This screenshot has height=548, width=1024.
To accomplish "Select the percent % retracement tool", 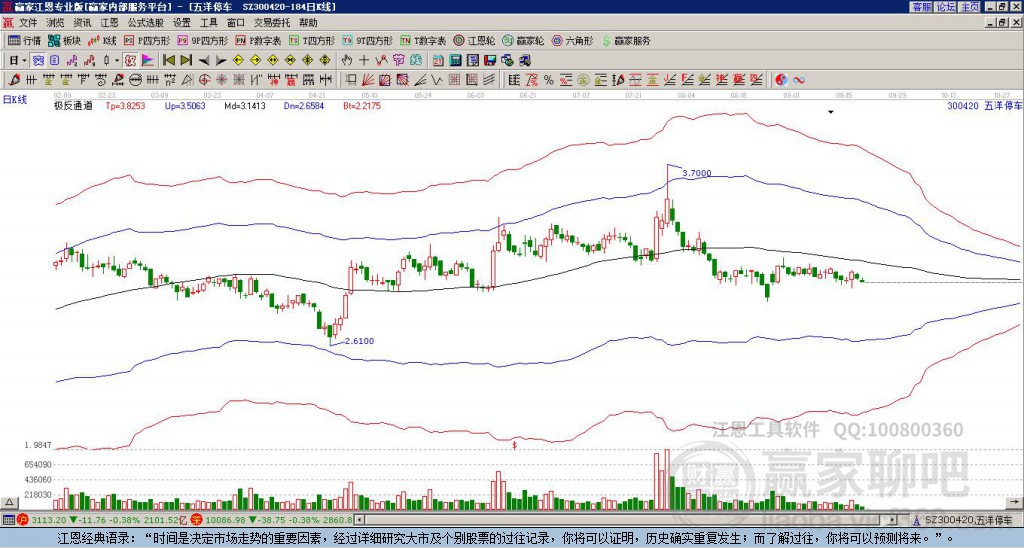I will point(549,80).
